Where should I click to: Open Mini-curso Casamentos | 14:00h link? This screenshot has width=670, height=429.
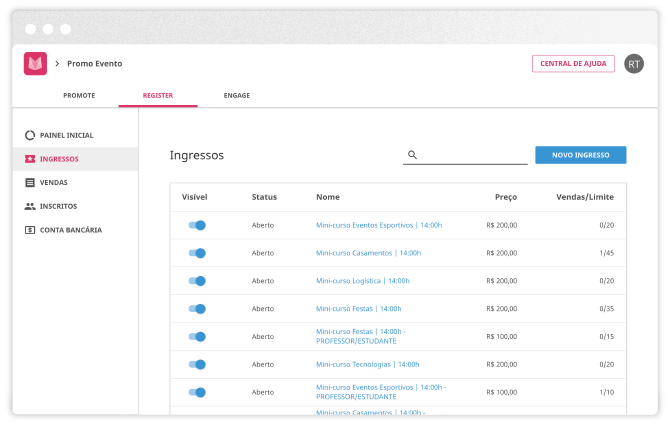point(368,253)
